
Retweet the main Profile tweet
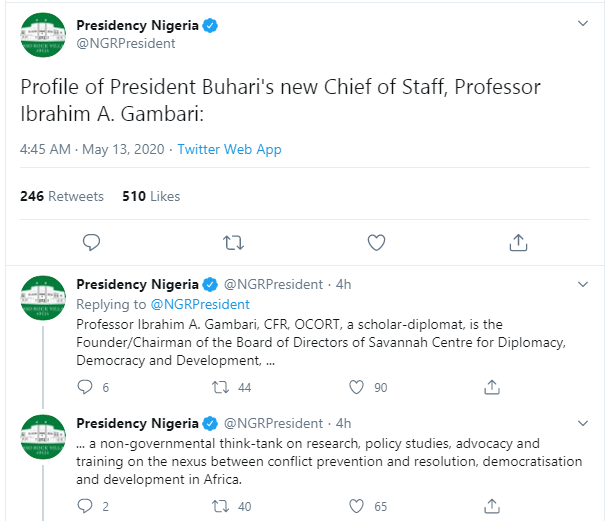233,243
